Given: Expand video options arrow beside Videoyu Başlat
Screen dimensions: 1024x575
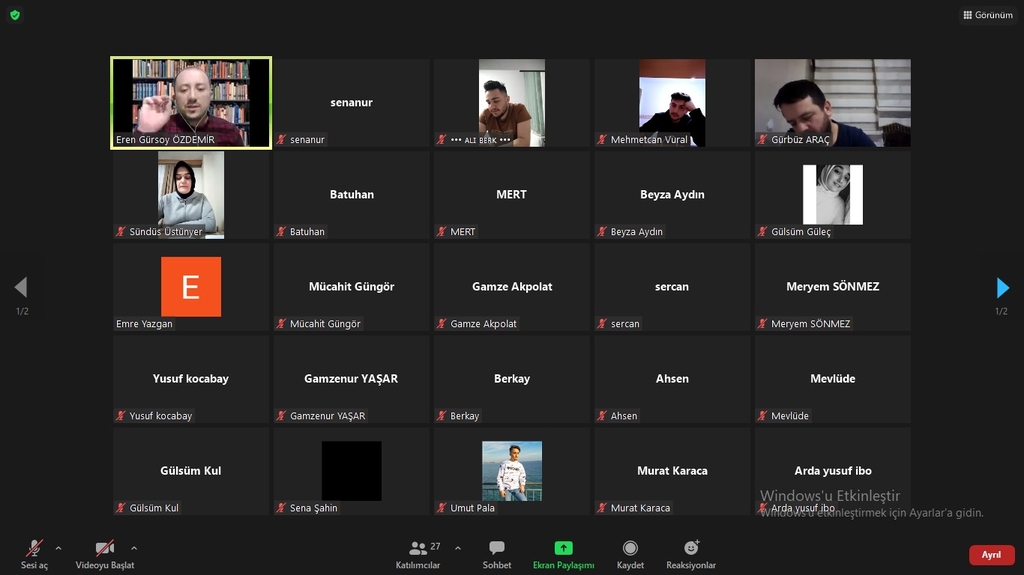Looking at the screenshot, I should click(134, 548).
